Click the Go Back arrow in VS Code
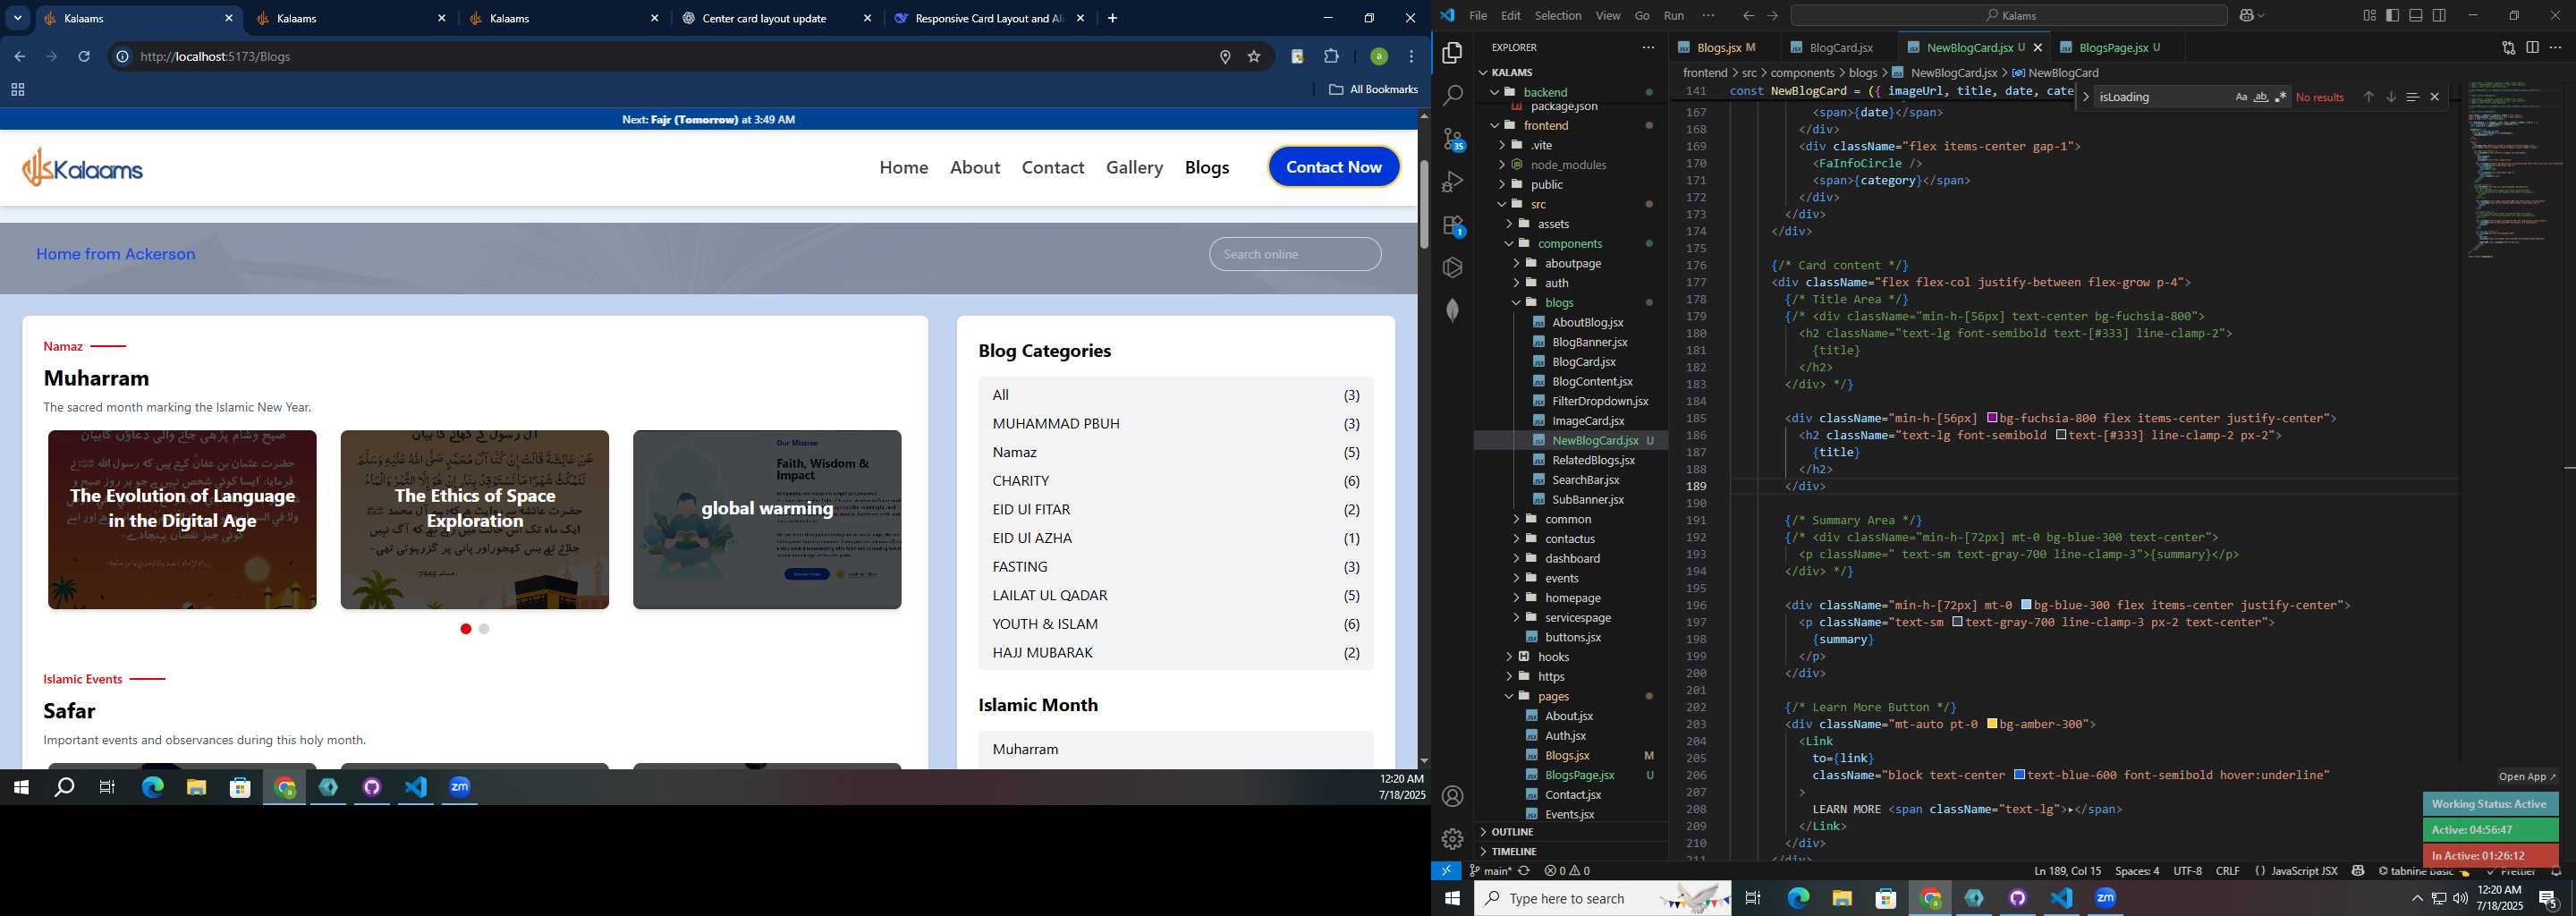 (x=1748, y=15)
